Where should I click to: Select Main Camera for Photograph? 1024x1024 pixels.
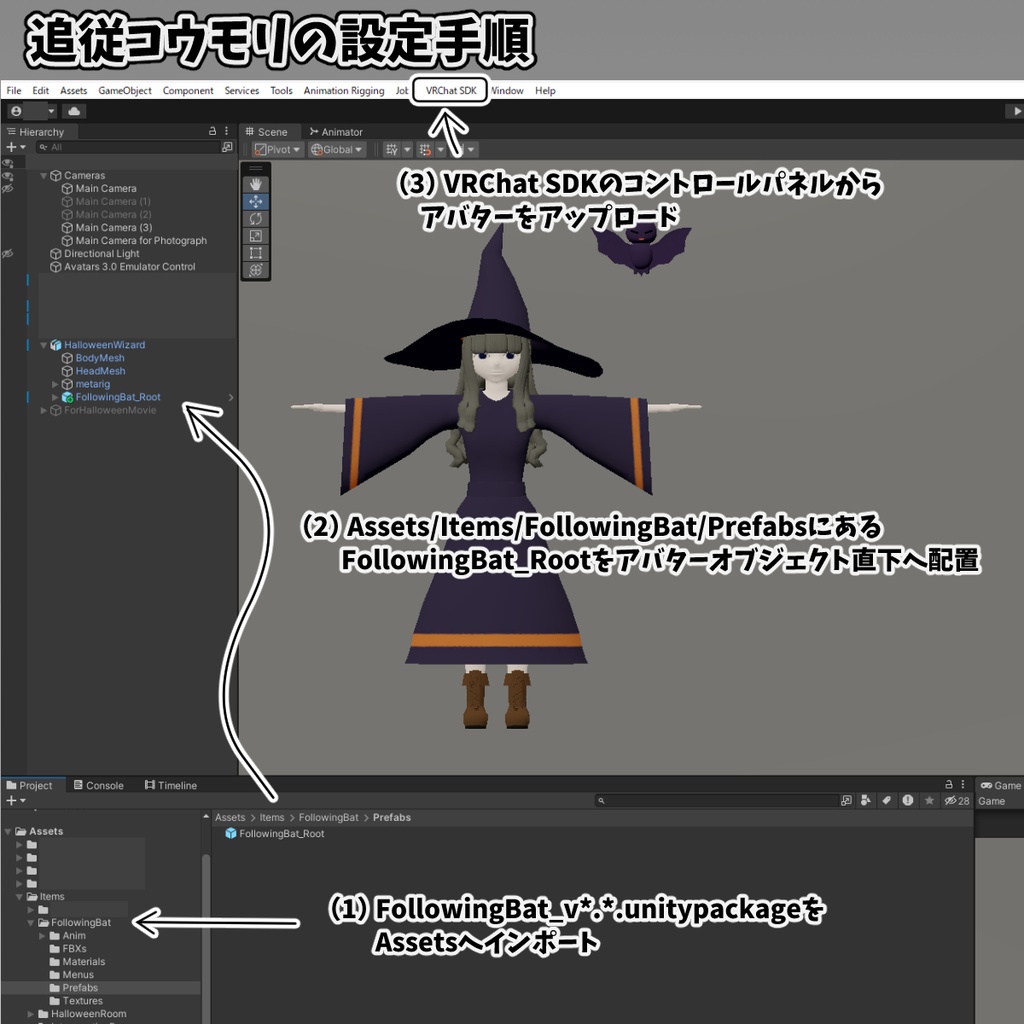pyautogui.click(x=140, y=240)
